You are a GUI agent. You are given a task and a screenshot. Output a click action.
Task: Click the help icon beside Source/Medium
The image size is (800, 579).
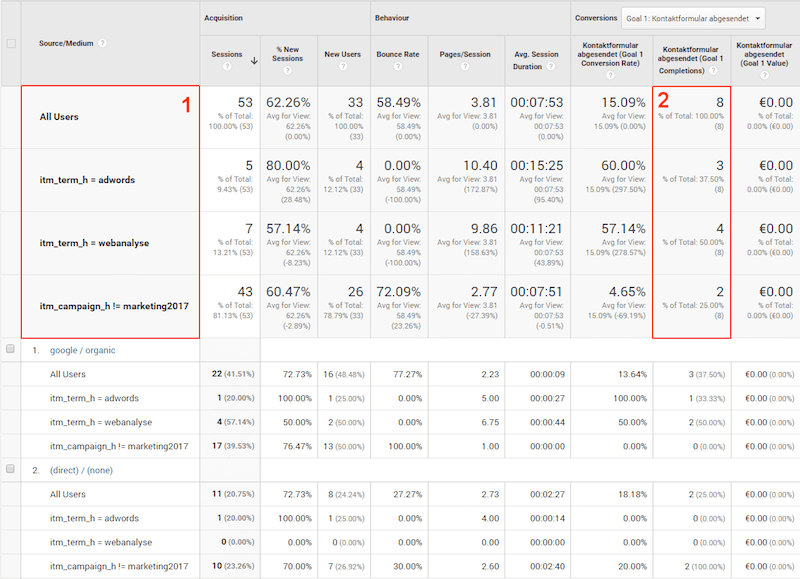pos(103,43)
